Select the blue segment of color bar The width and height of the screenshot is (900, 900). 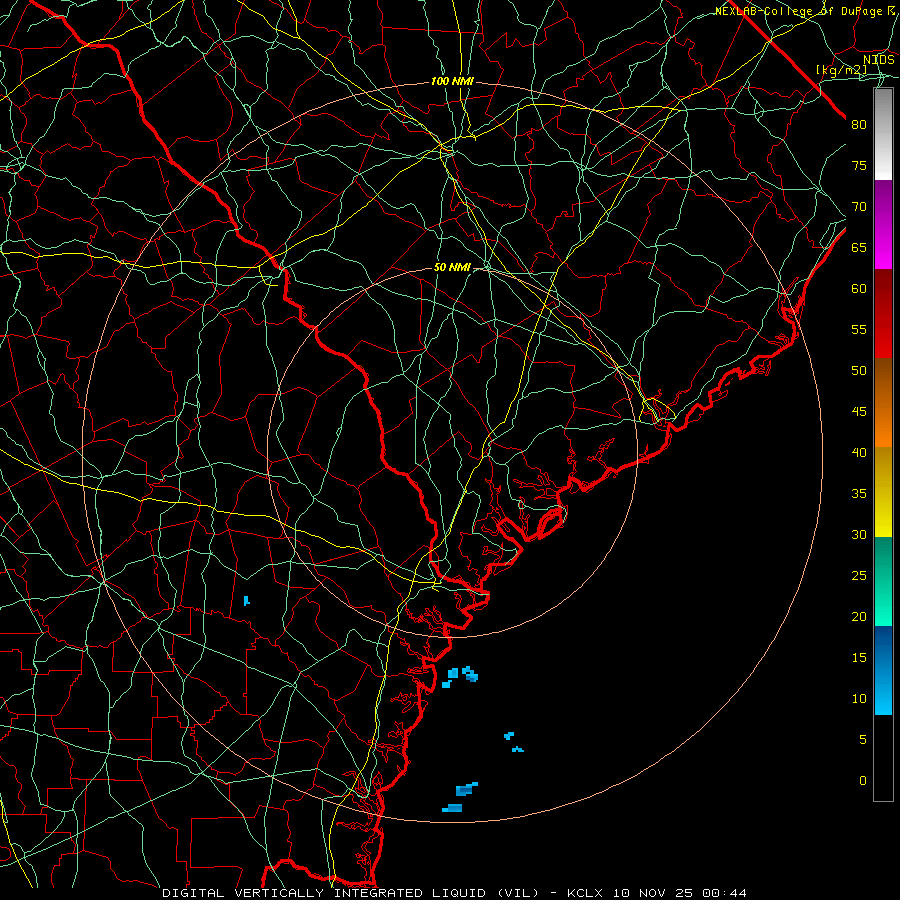[883, 670]
